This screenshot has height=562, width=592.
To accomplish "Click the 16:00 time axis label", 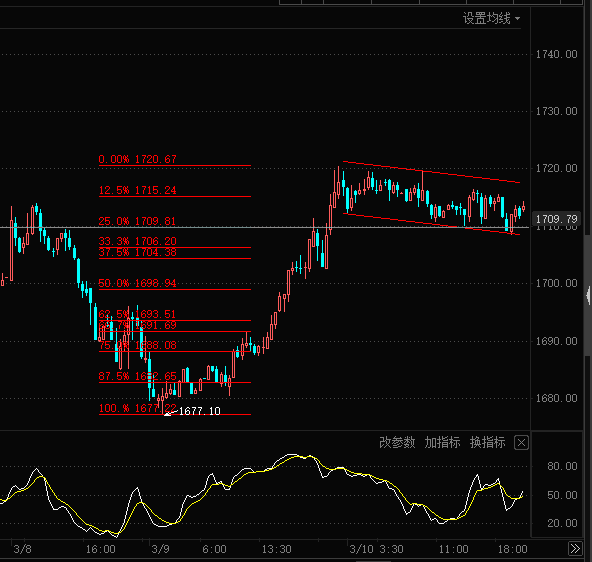I will click(x=100, y=549).
